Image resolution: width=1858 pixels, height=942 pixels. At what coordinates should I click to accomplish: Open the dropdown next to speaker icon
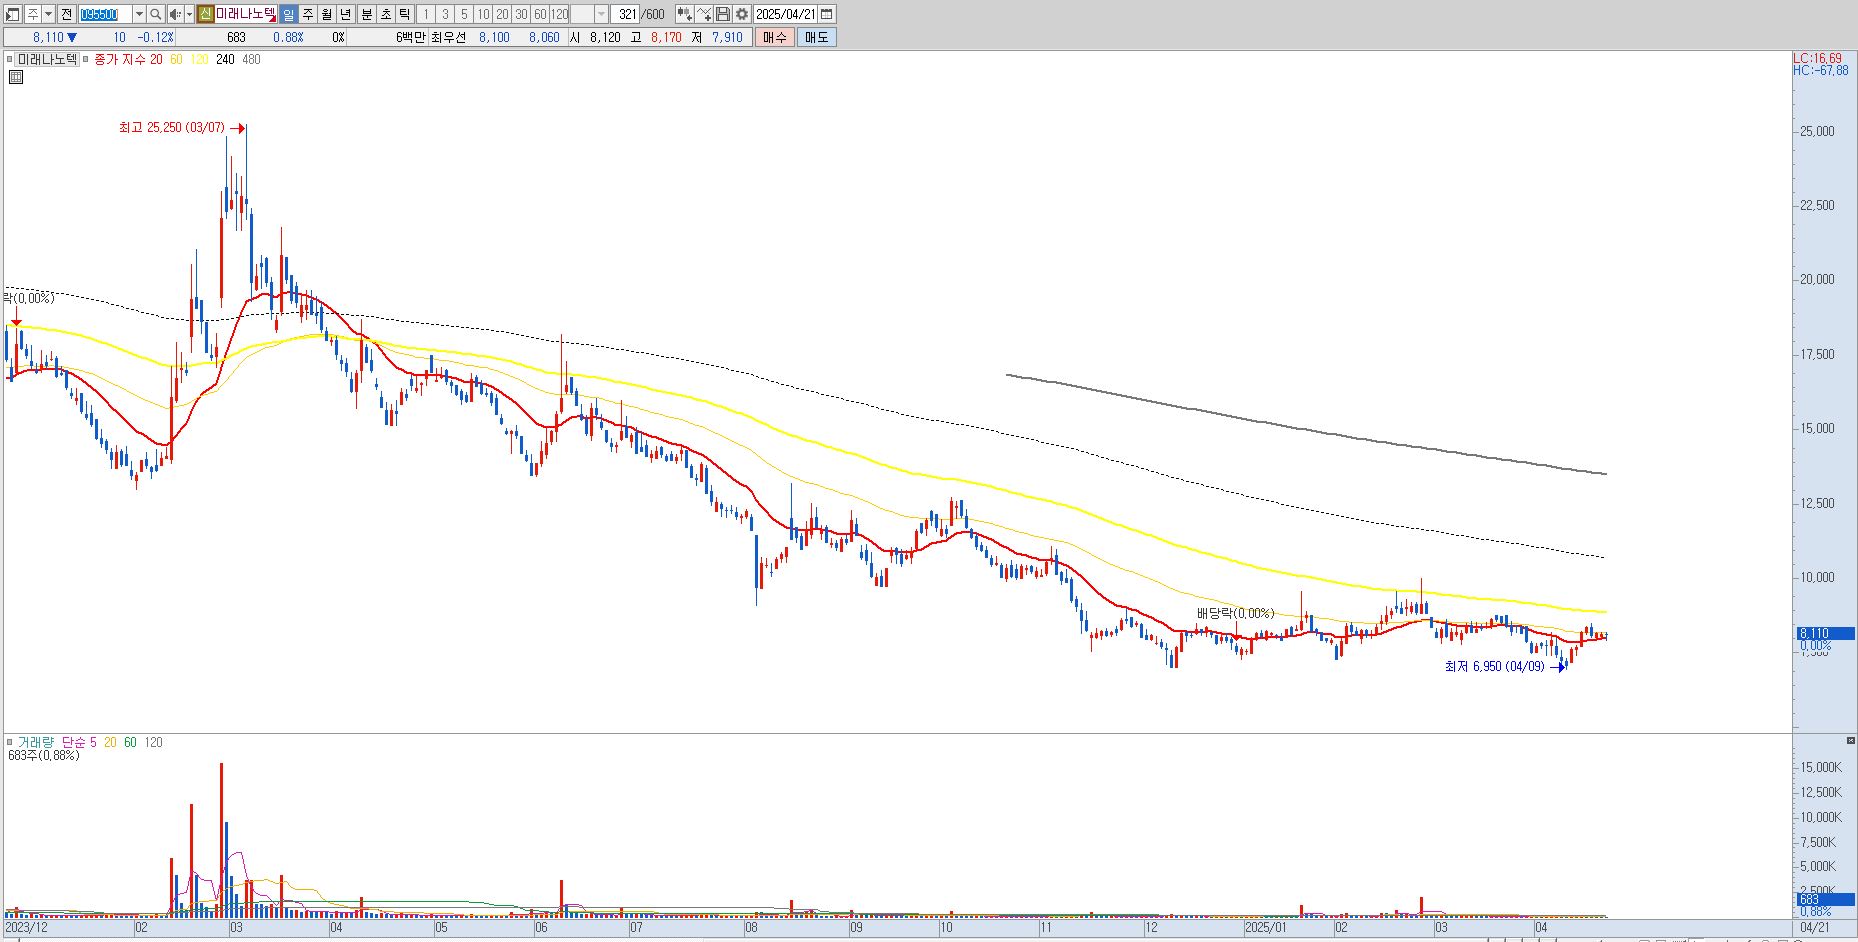pos(189,14)
